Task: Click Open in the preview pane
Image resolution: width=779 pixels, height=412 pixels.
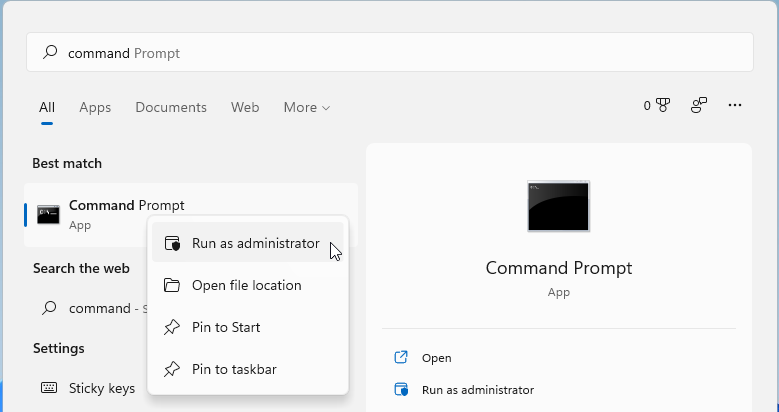Action: 437,358
